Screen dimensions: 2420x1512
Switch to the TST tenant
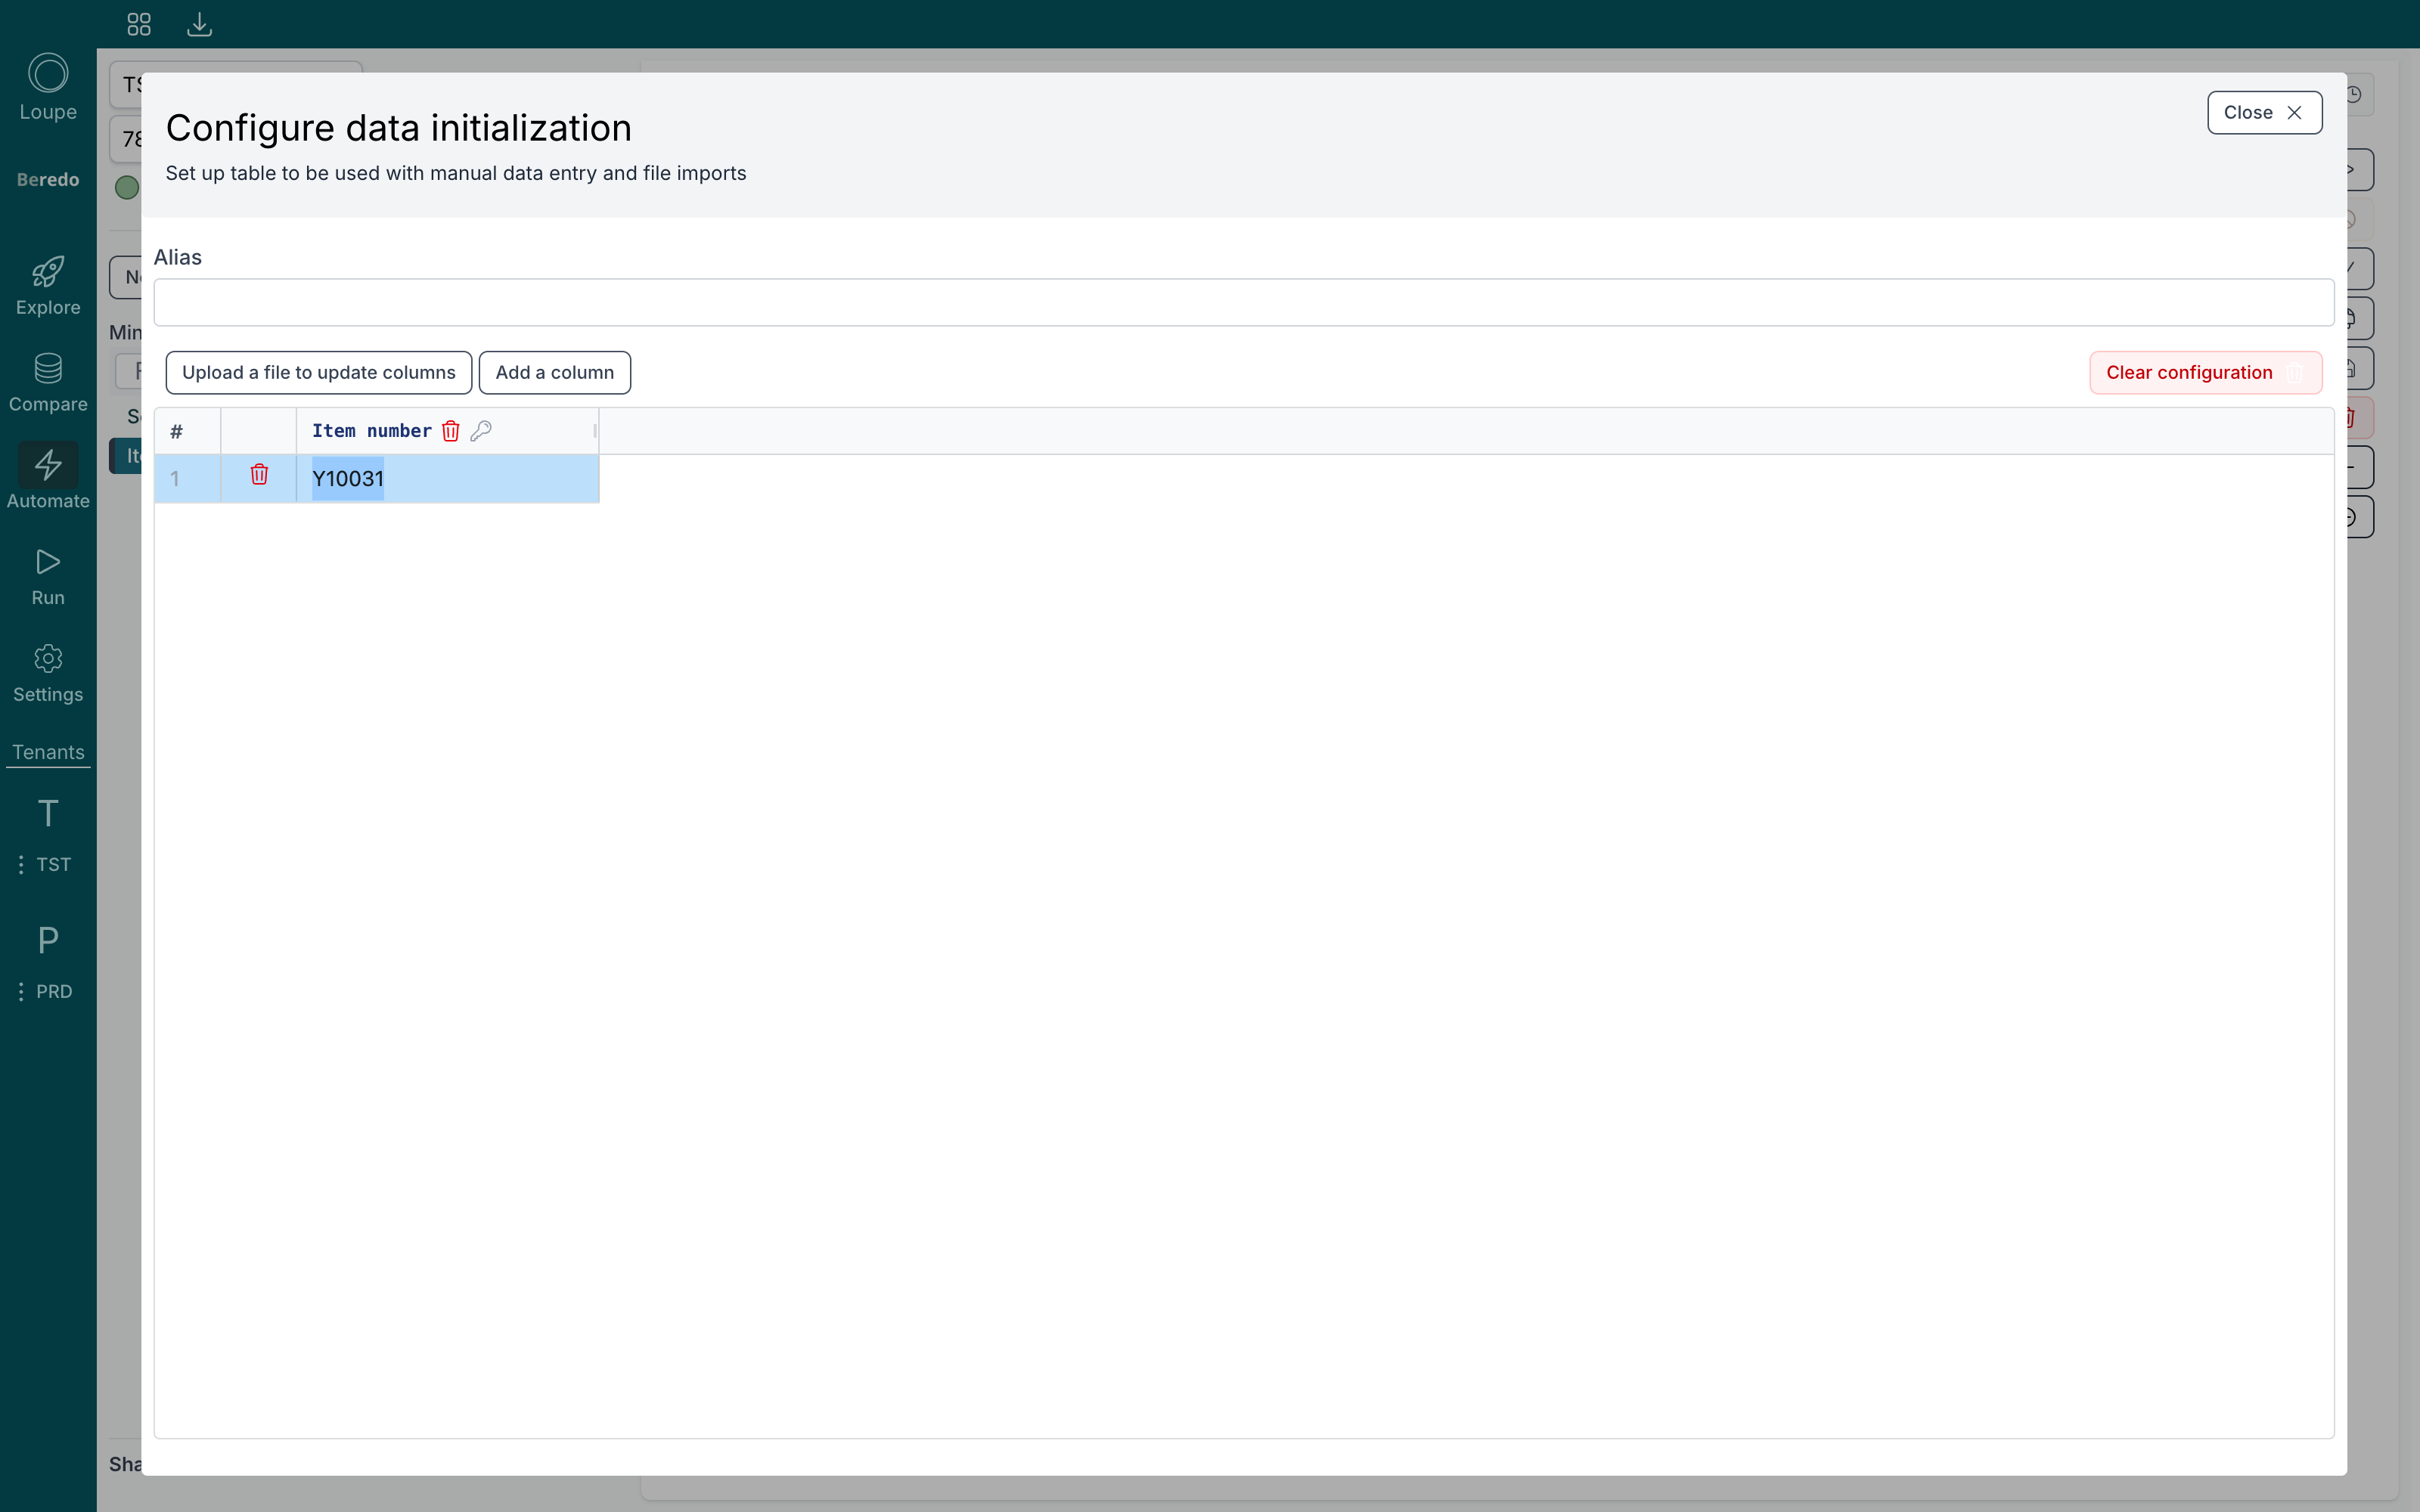[x=48, y=814]
